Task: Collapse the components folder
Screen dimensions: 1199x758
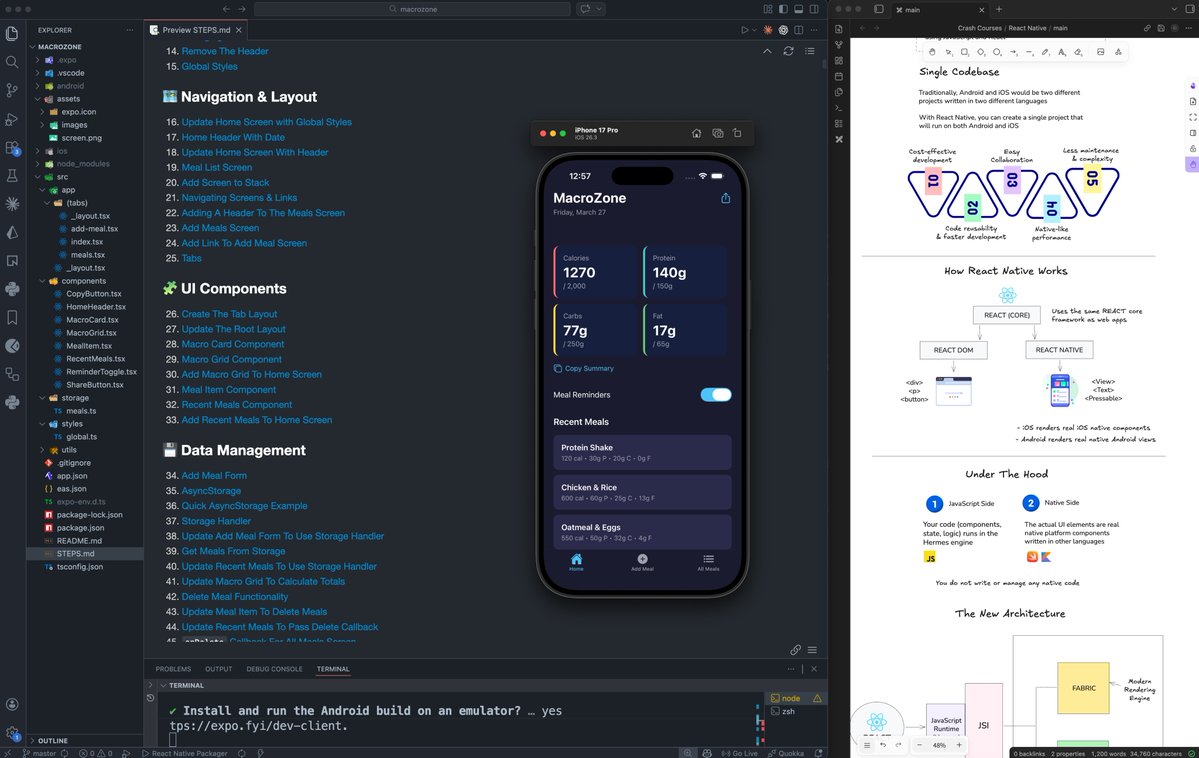Action: pyautogui.click(x=84, y=281)
